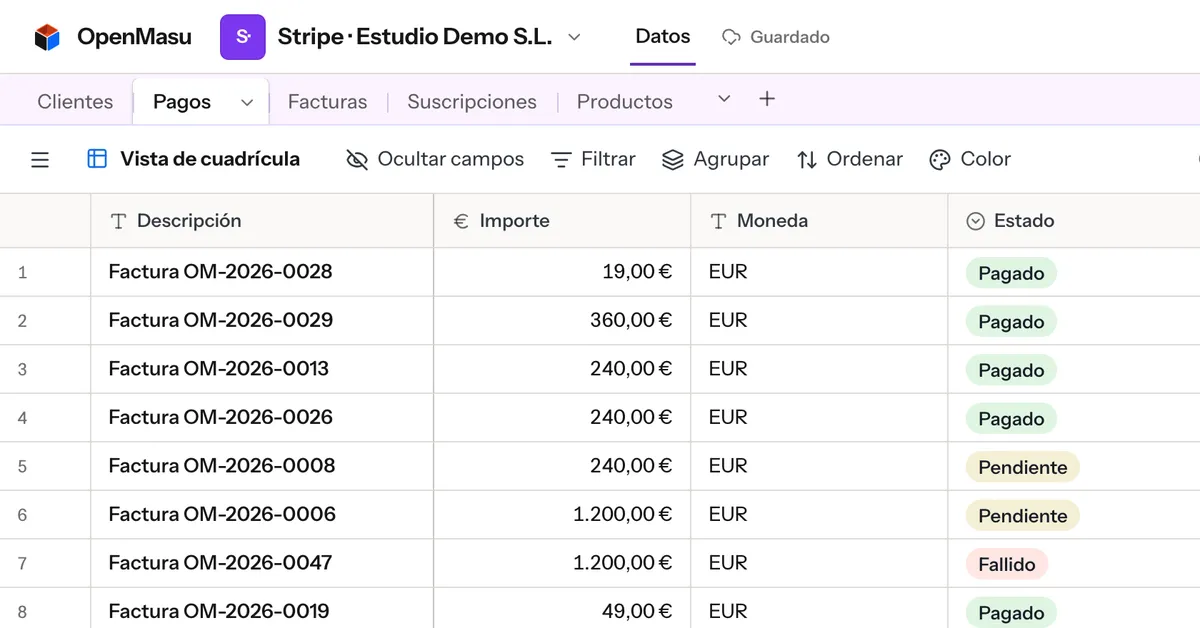The width and height of the screenshot is (1200, 628).
Task: Select the cell Factura OM-2026-0026
Action: tap(262, 417)
